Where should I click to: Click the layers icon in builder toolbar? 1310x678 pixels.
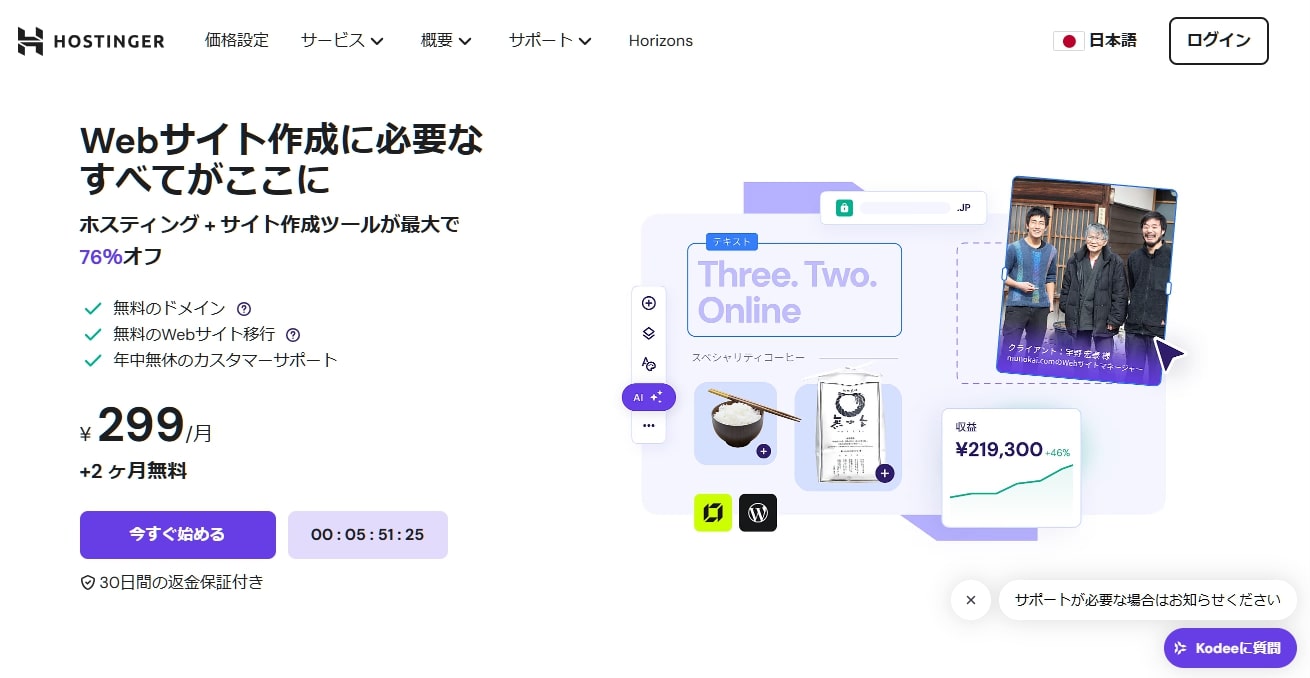(x=648, y=333)
